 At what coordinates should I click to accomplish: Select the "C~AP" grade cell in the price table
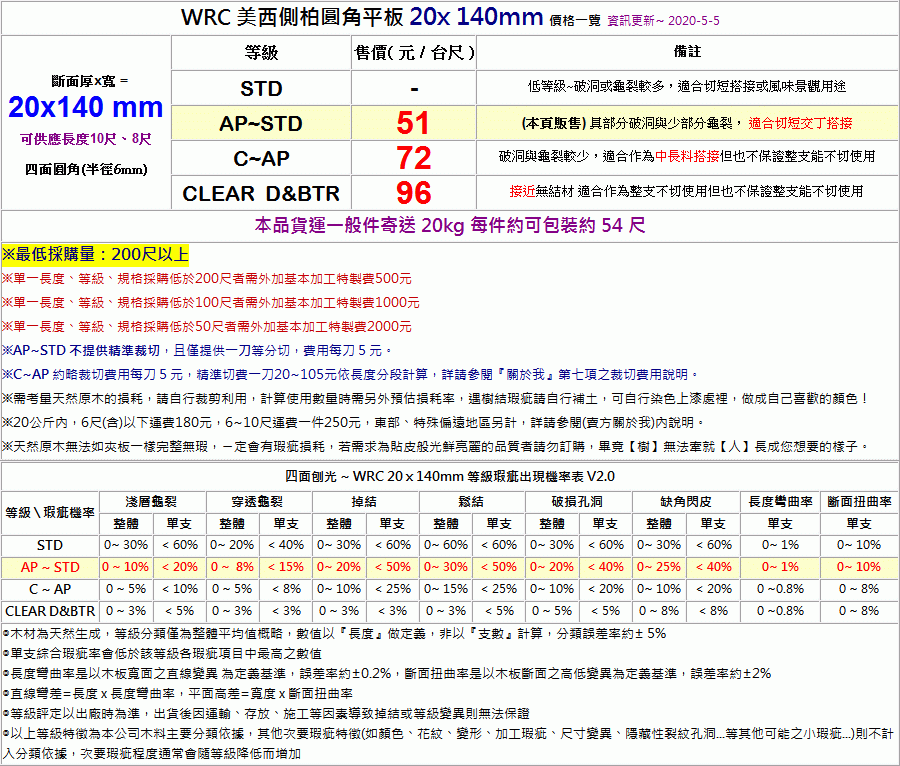click(261, 158)
